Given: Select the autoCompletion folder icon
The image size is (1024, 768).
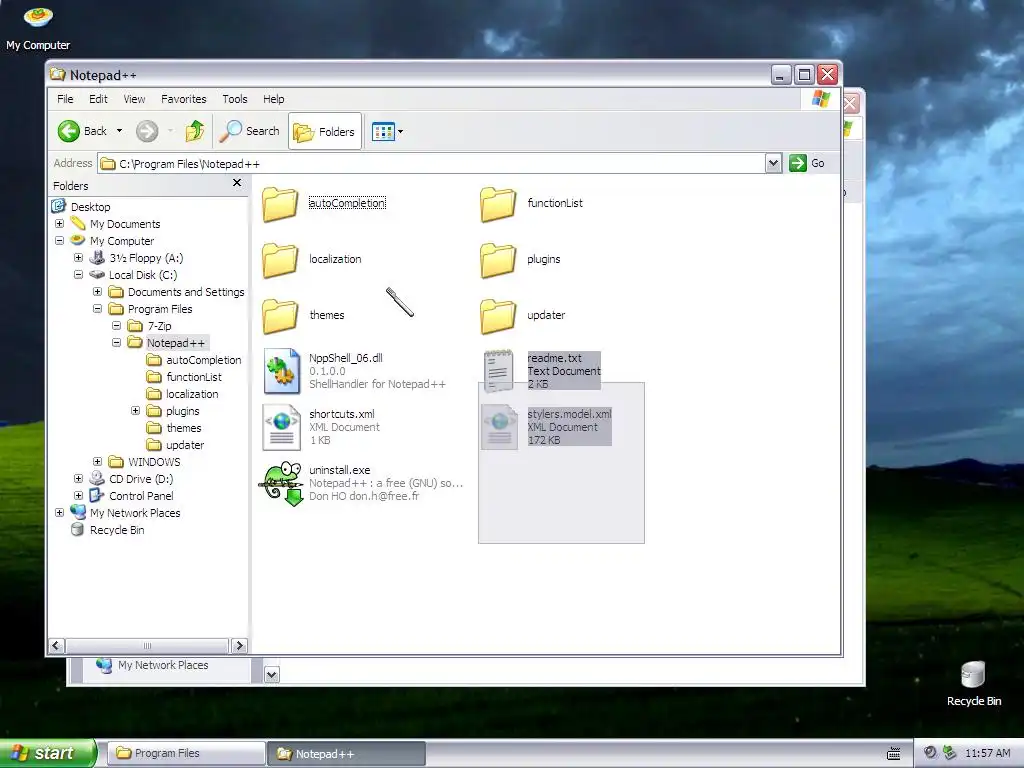Looking at the screenshot, I should click(280, 204).
